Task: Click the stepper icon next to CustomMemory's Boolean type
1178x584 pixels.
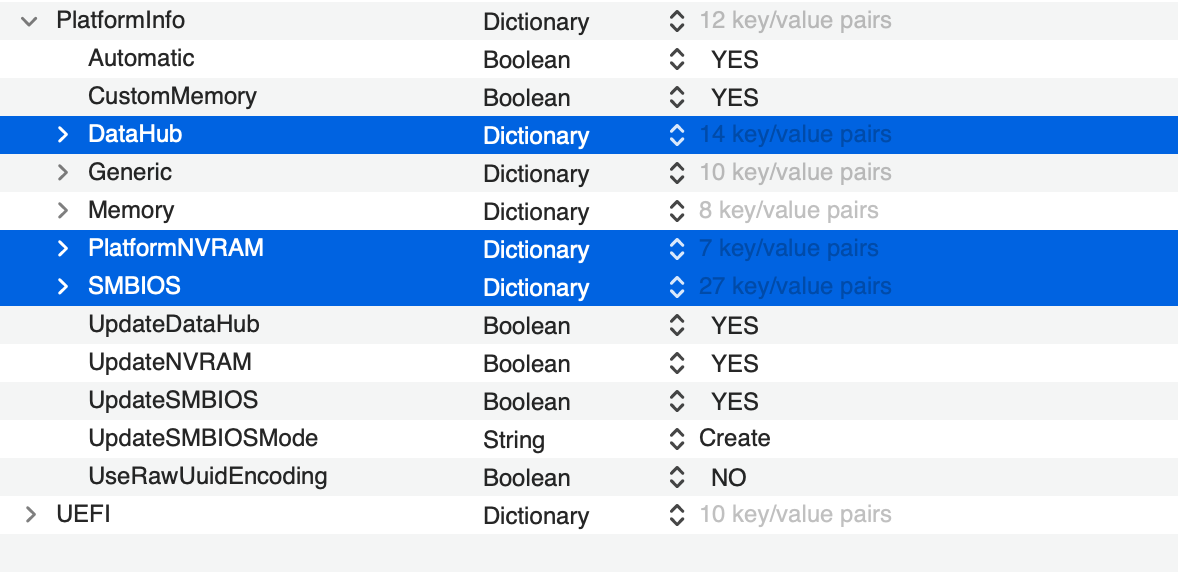Action: pos(677,97)
